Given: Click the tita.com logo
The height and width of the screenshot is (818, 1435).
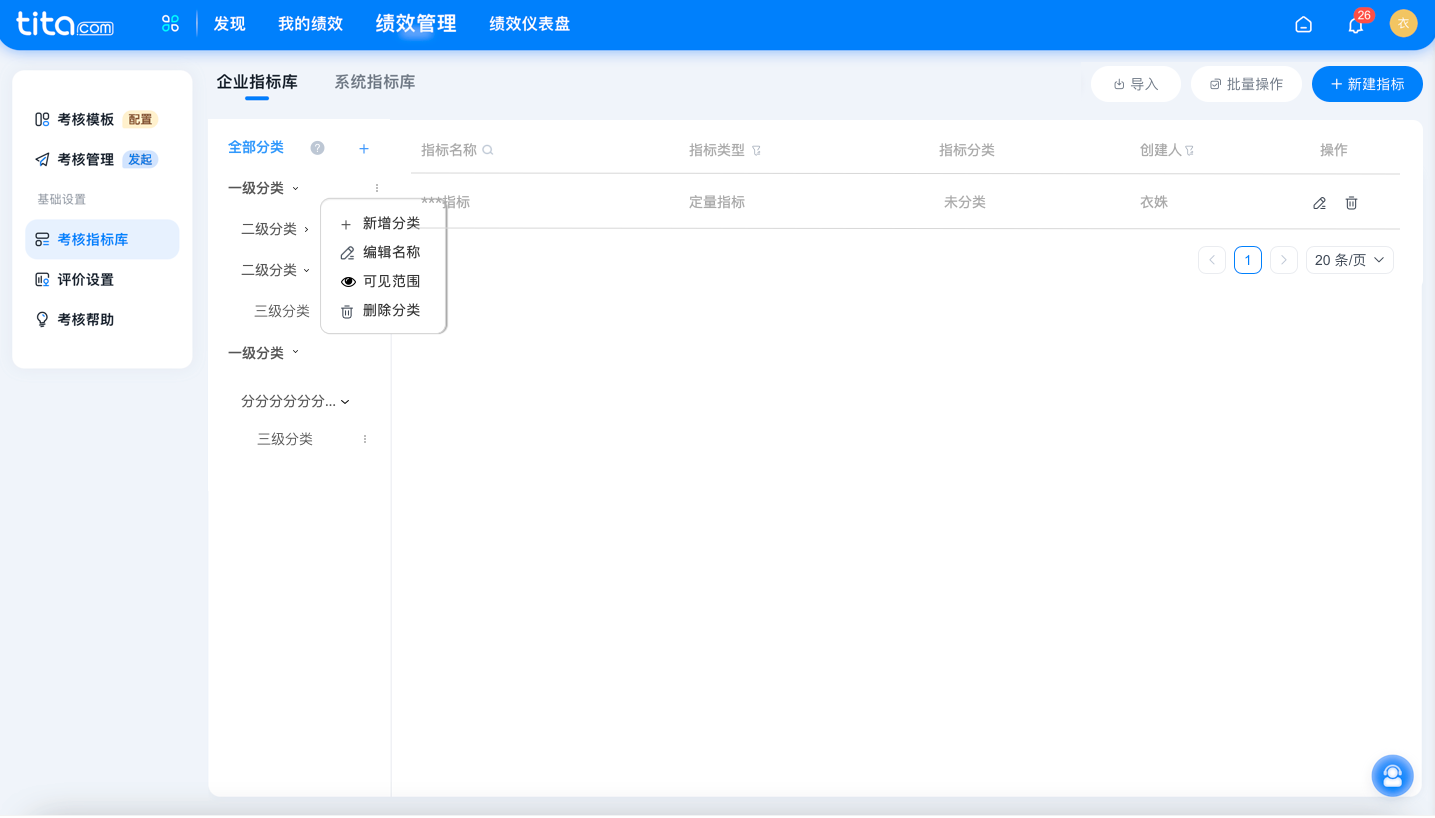Looking at the screenshot, I should tap(65, 24).
